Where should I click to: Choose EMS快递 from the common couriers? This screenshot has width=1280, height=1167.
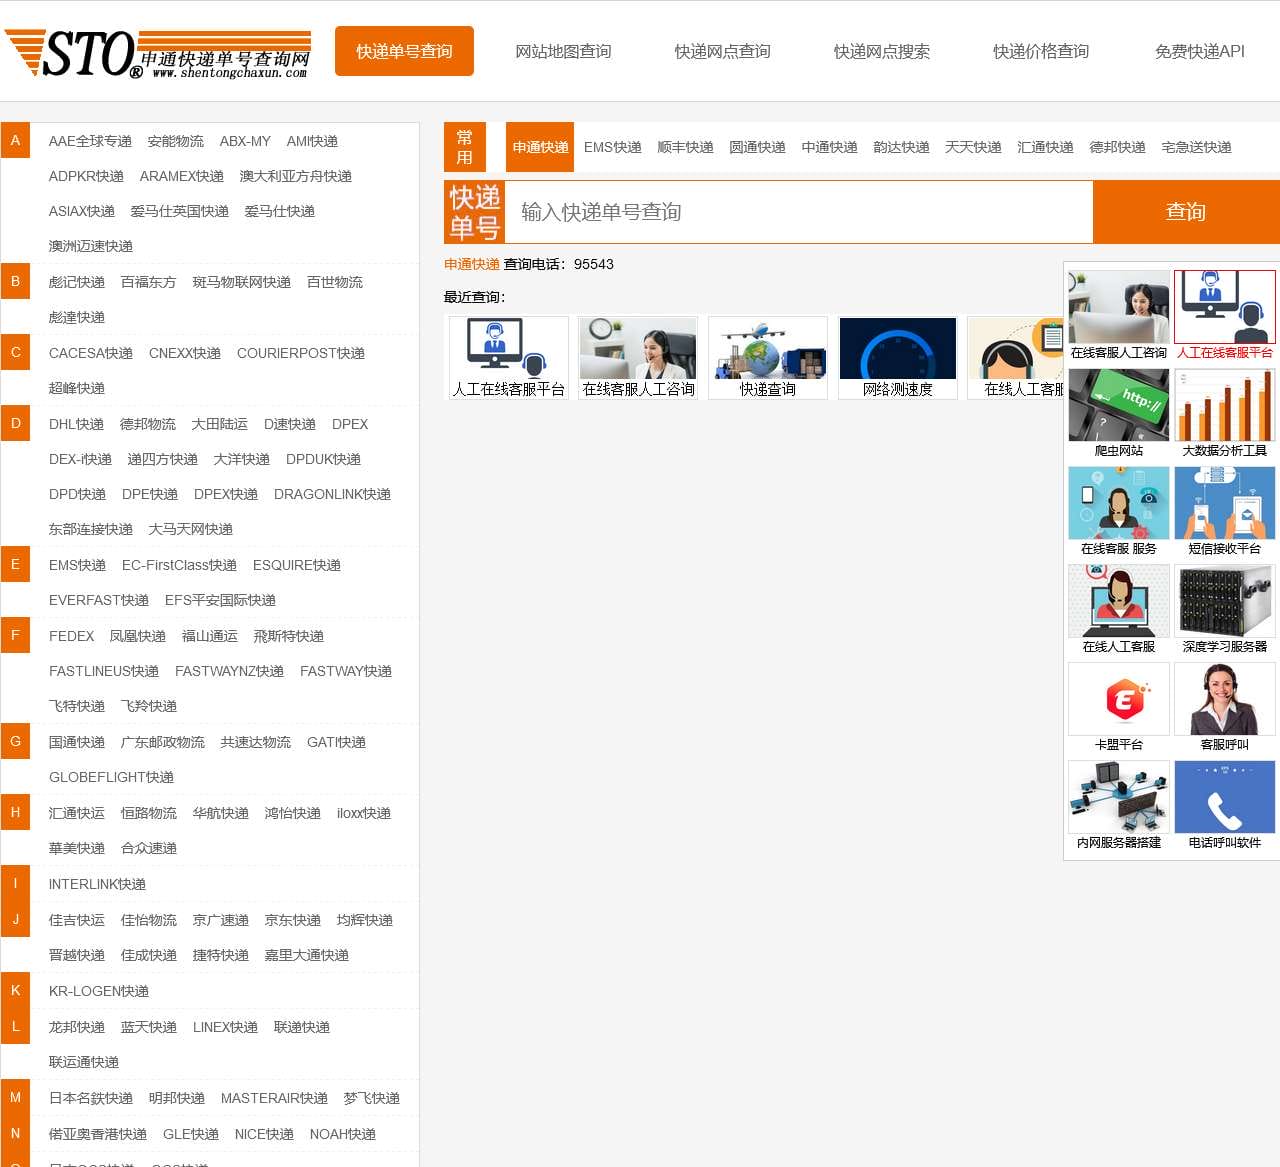[612, 147]
